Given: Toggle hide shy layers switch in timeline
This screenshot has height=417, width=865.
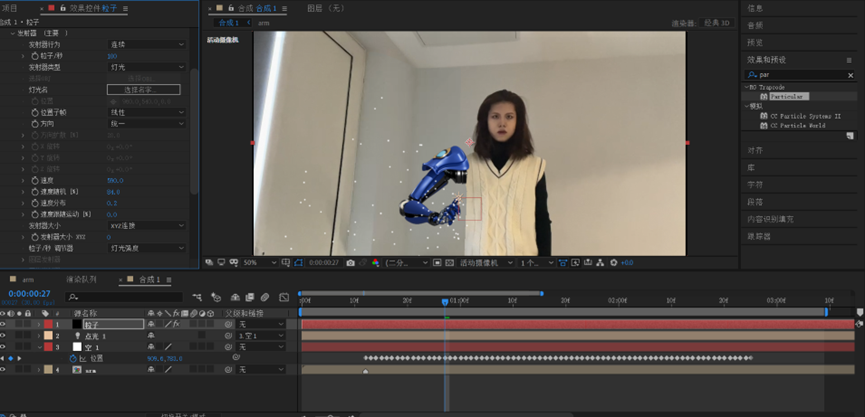Looking at the screenshot, I should 235,297.
